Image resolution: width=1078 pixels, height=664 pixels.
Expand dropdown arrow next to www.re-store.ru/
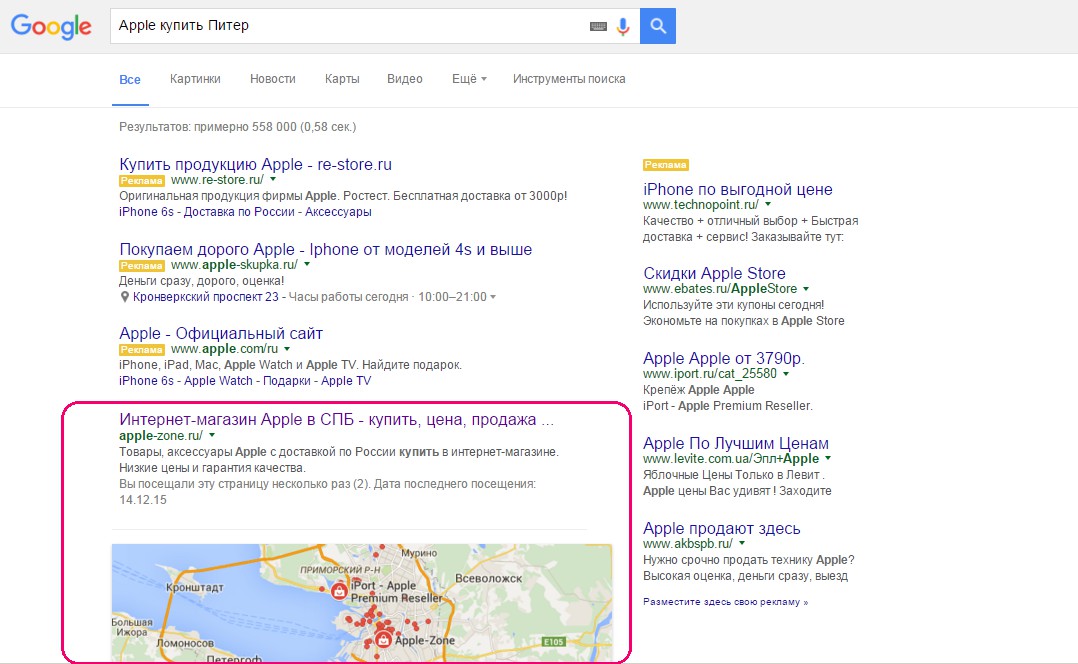pyautogui.click(x=273, y=179)
